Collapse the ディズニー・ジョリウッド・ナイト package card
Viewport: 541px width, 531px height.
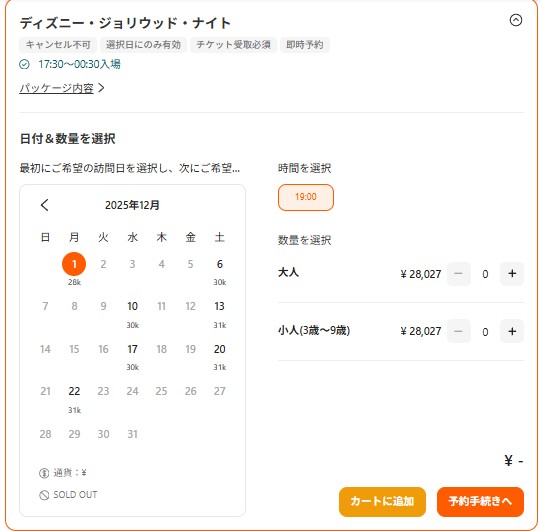point(515,20)
